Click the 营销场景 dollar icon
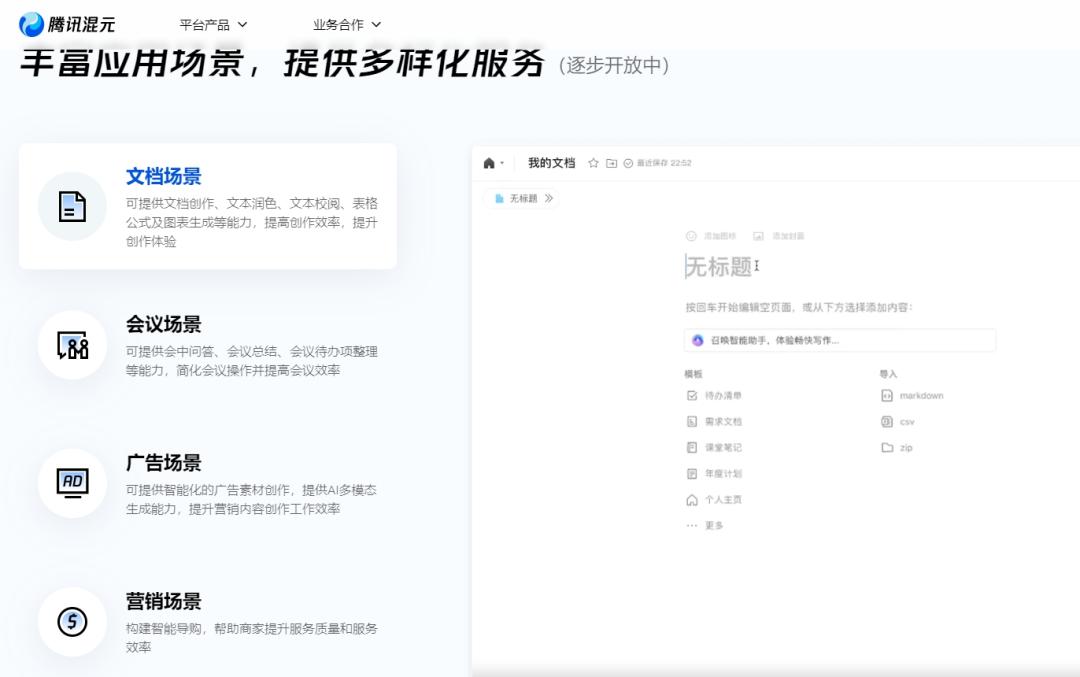 (71, 622)
